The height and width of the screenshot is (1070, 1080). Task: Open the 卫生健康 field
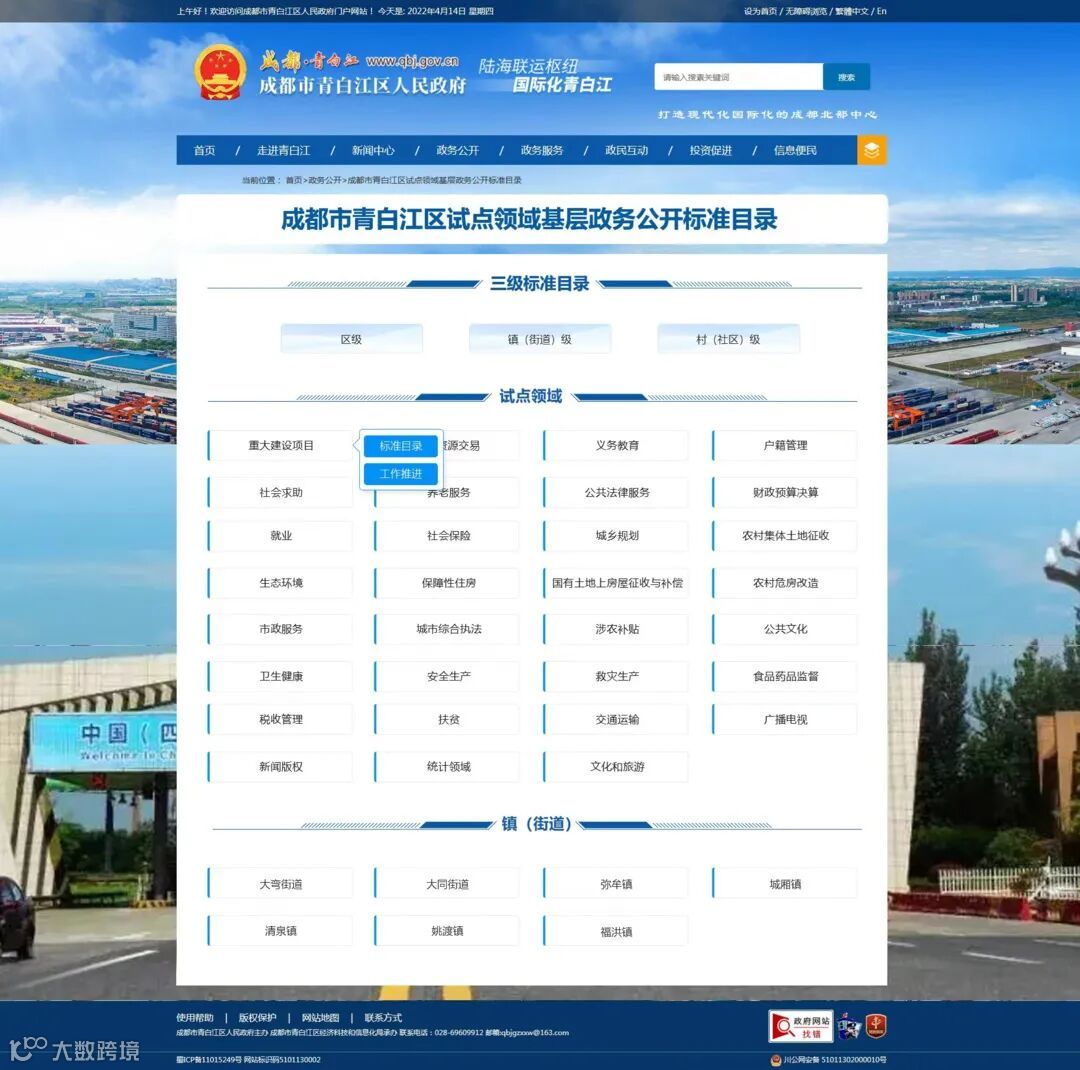click(x=281, y=677)
